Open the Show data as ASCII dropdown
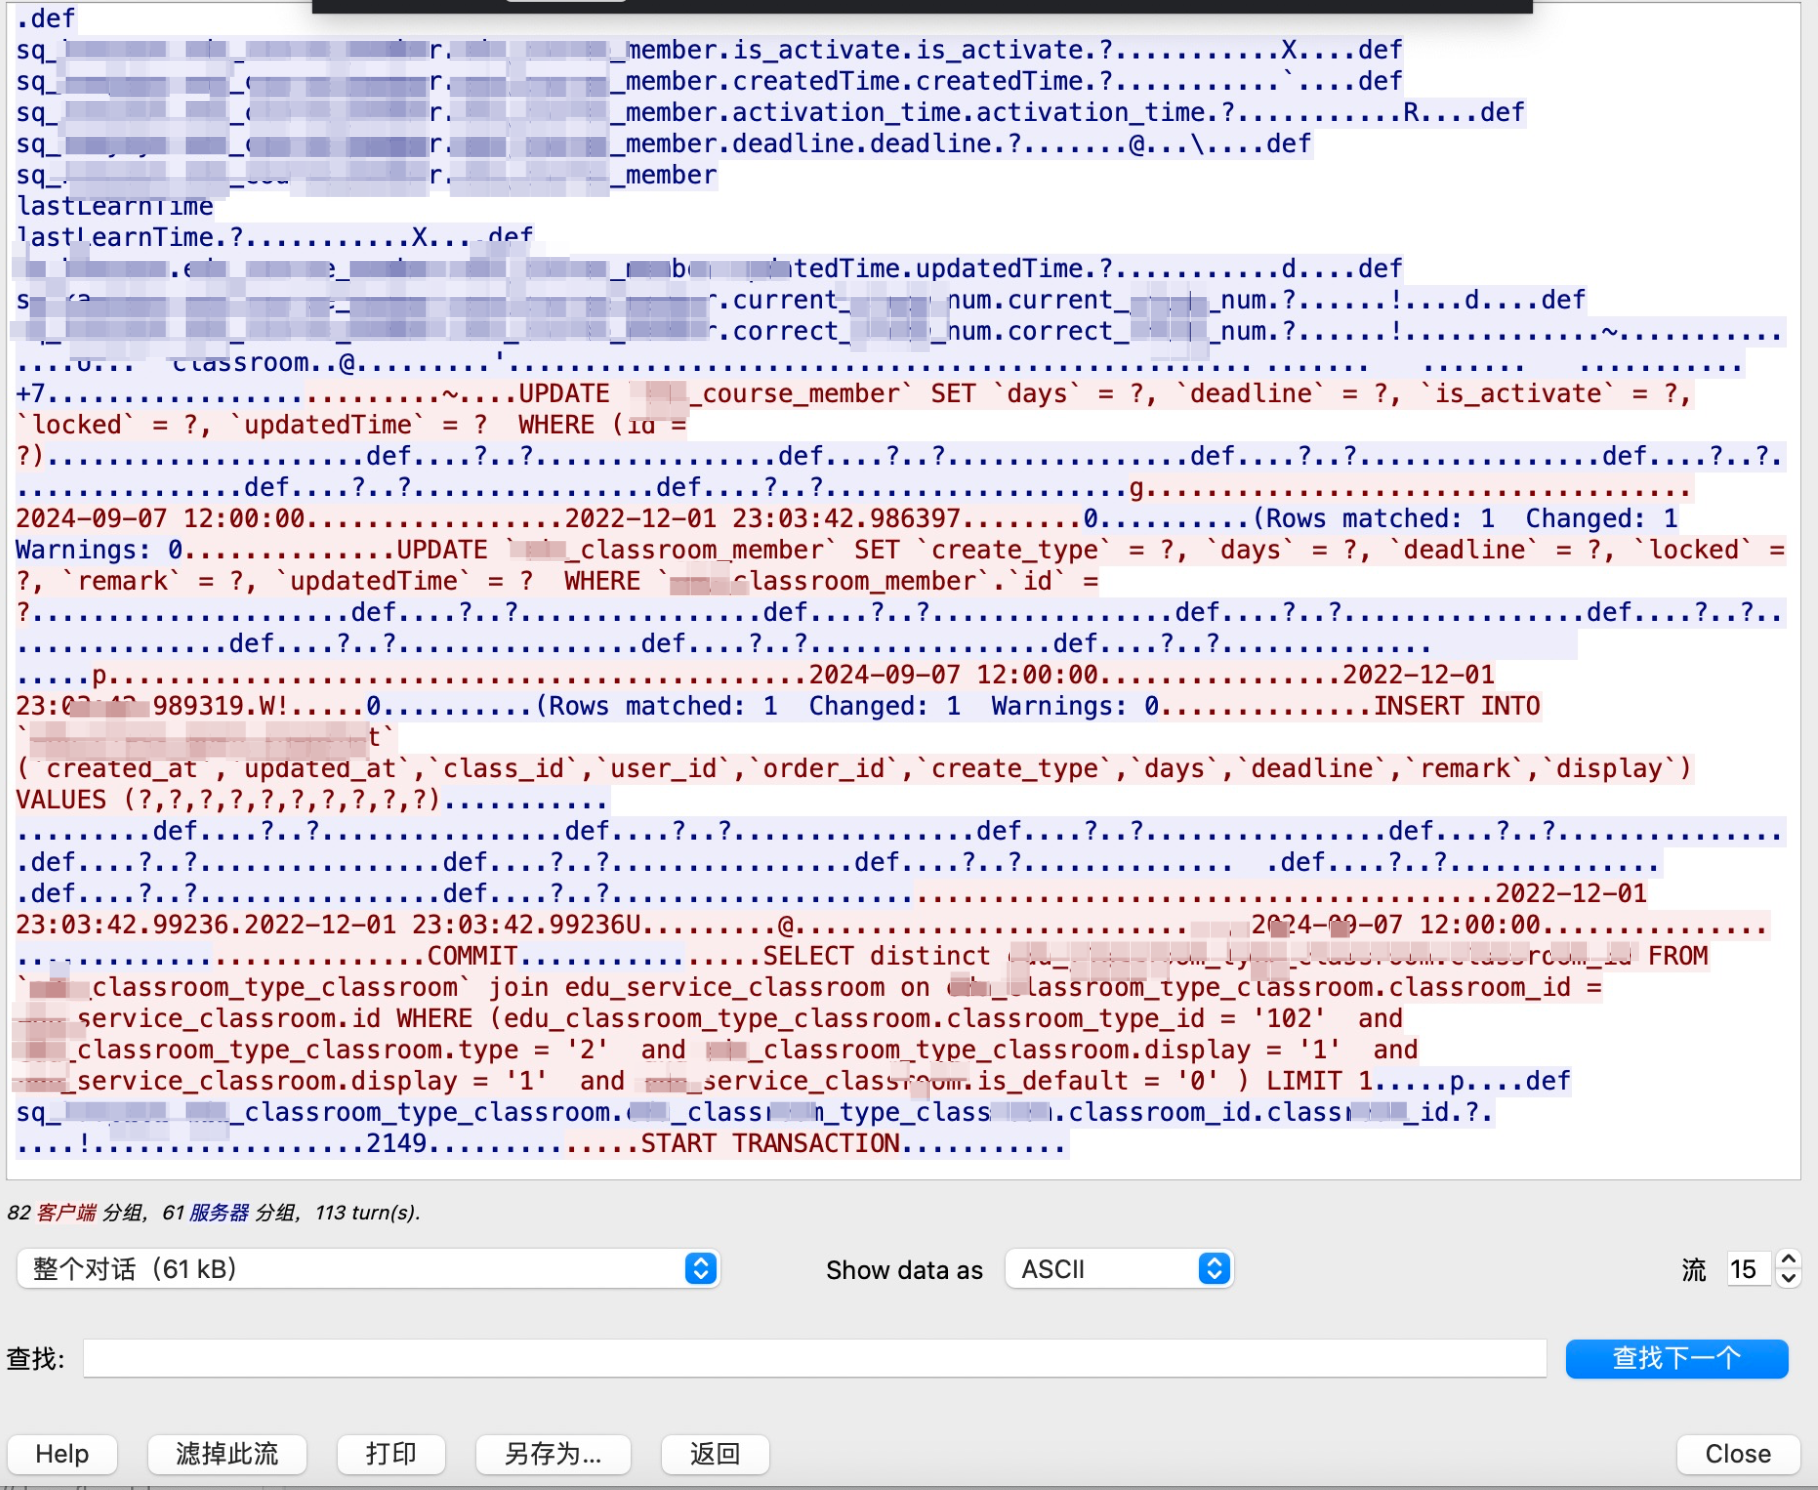Image resolution: width=1818 pixels, height=1490 pixels. tap(1118, 1269)
